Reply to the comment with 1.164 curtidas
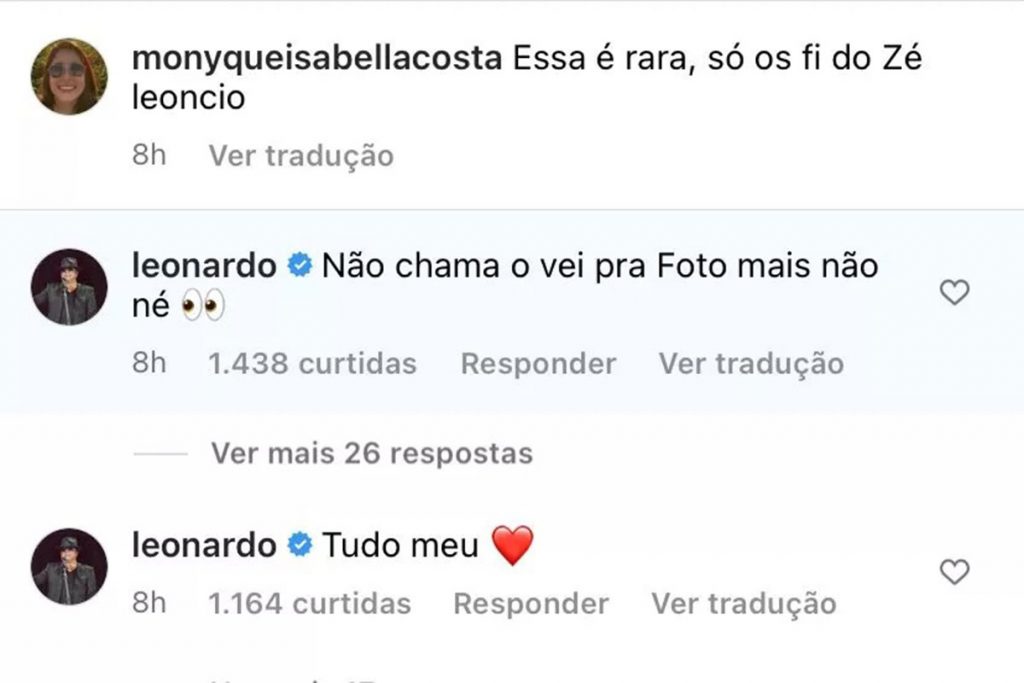This screenshot has width=1024, height=683. click(531, 603)
